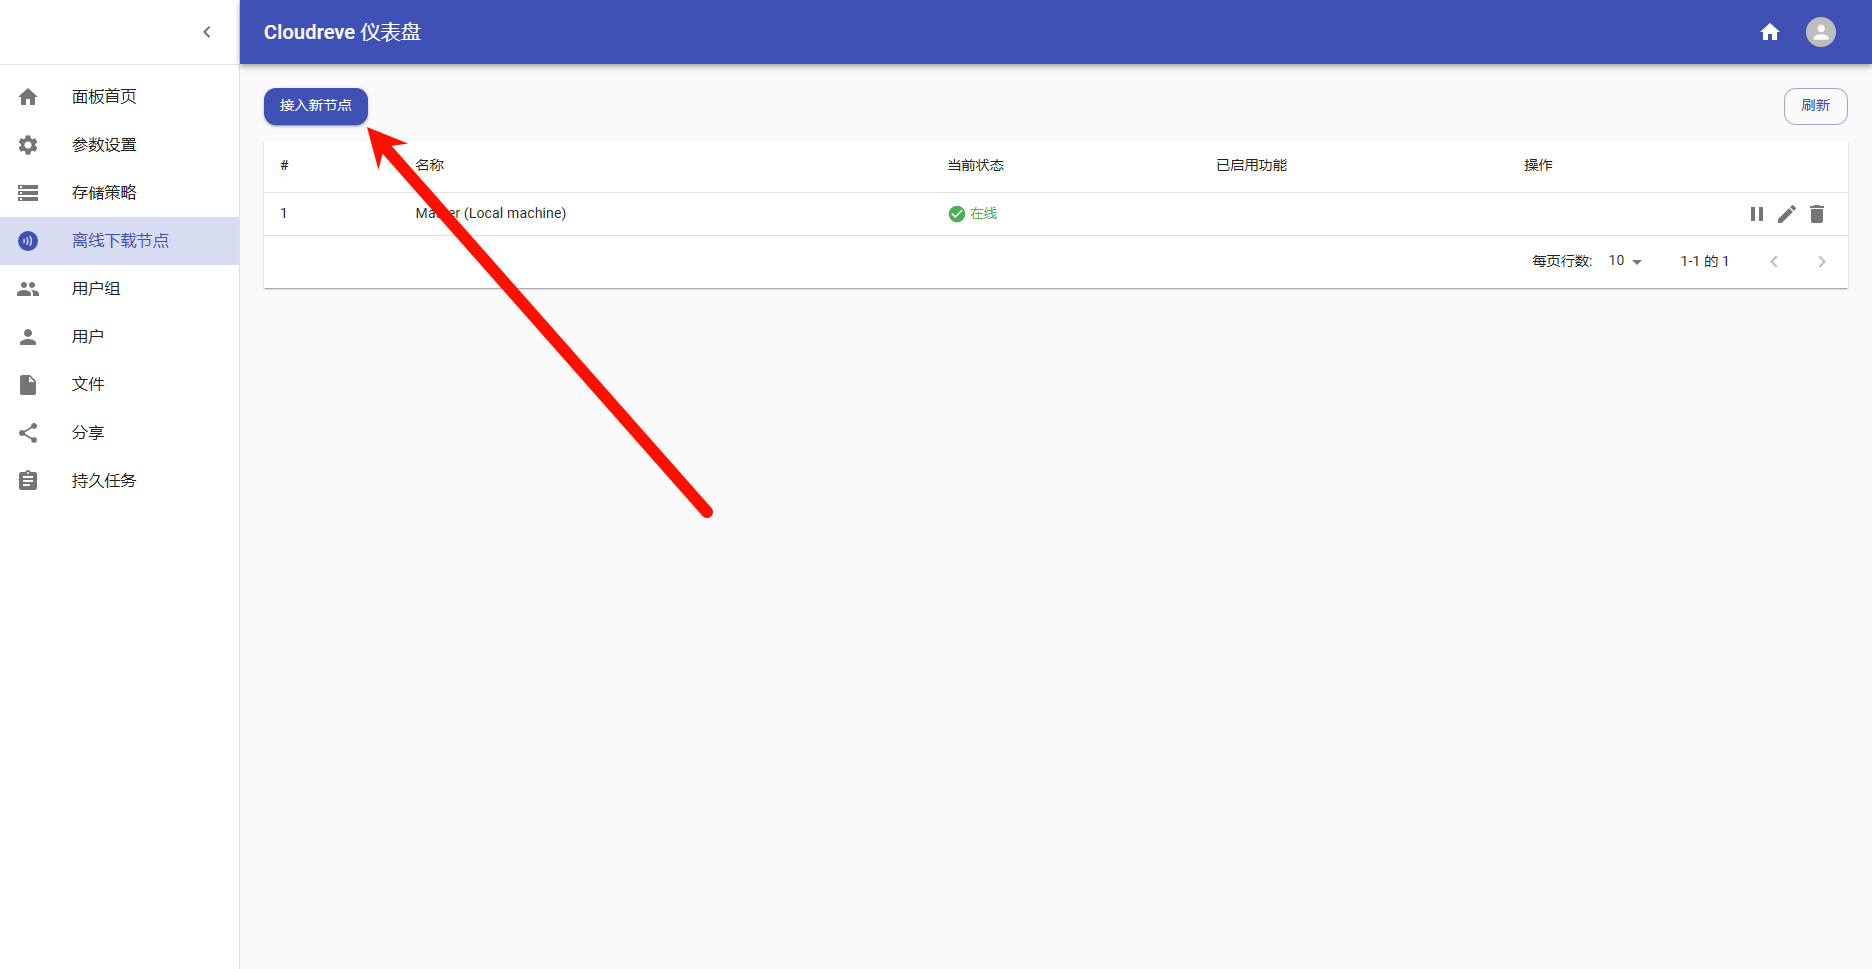Viewport: 1872px width, 969px height.
Task: Open 存储策略 in the sidebar
Action: click(120, 193)
